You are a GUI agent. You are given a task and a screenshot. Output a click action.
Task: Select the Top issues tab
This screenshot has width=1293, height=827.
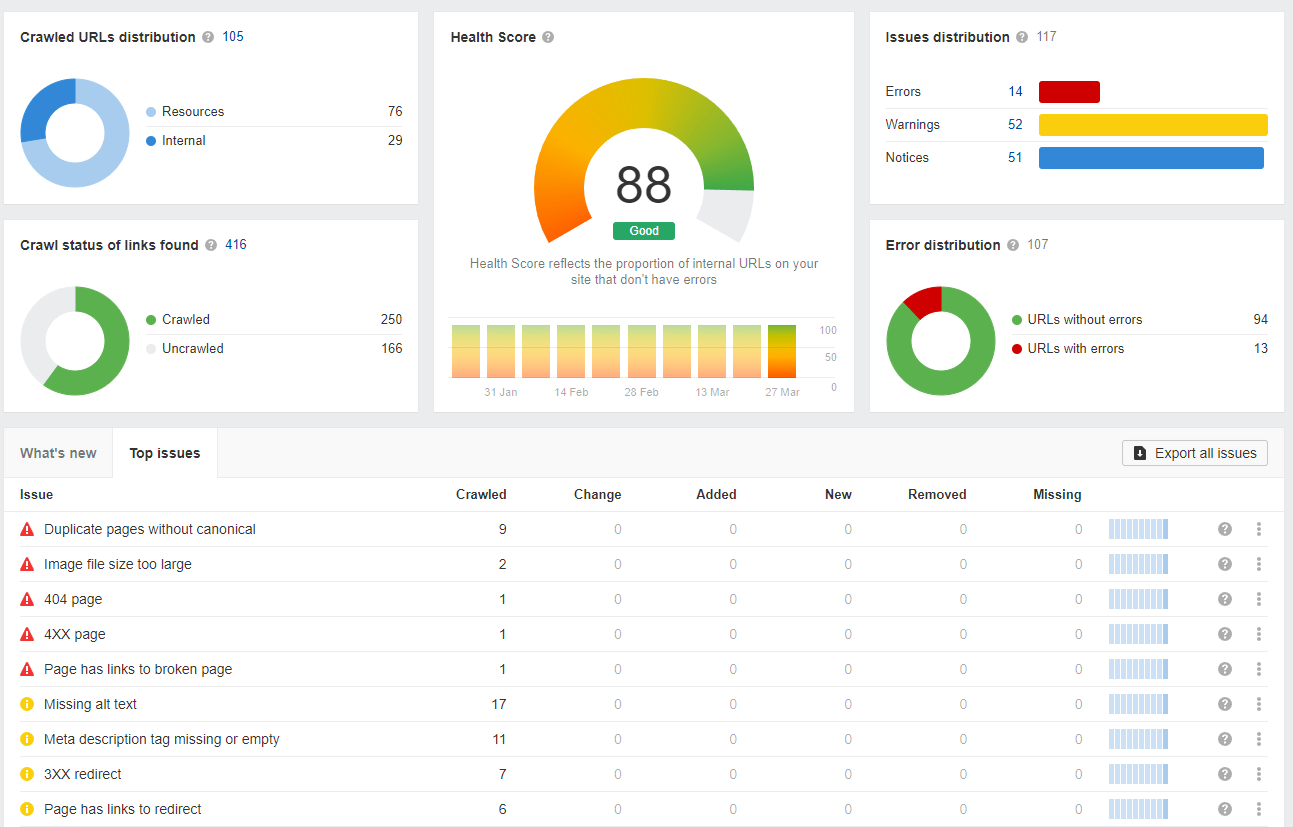pyautogui.click(x=165, y=453)
